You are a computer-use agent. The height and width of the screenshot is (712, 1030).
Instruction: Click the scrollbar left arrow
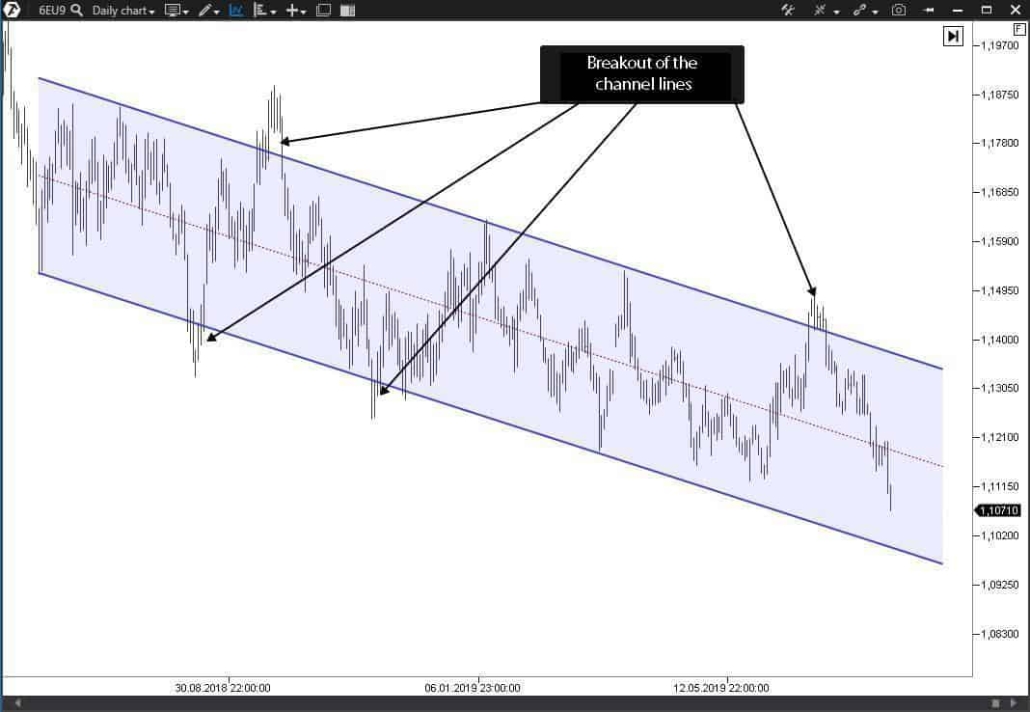(16, 704)
